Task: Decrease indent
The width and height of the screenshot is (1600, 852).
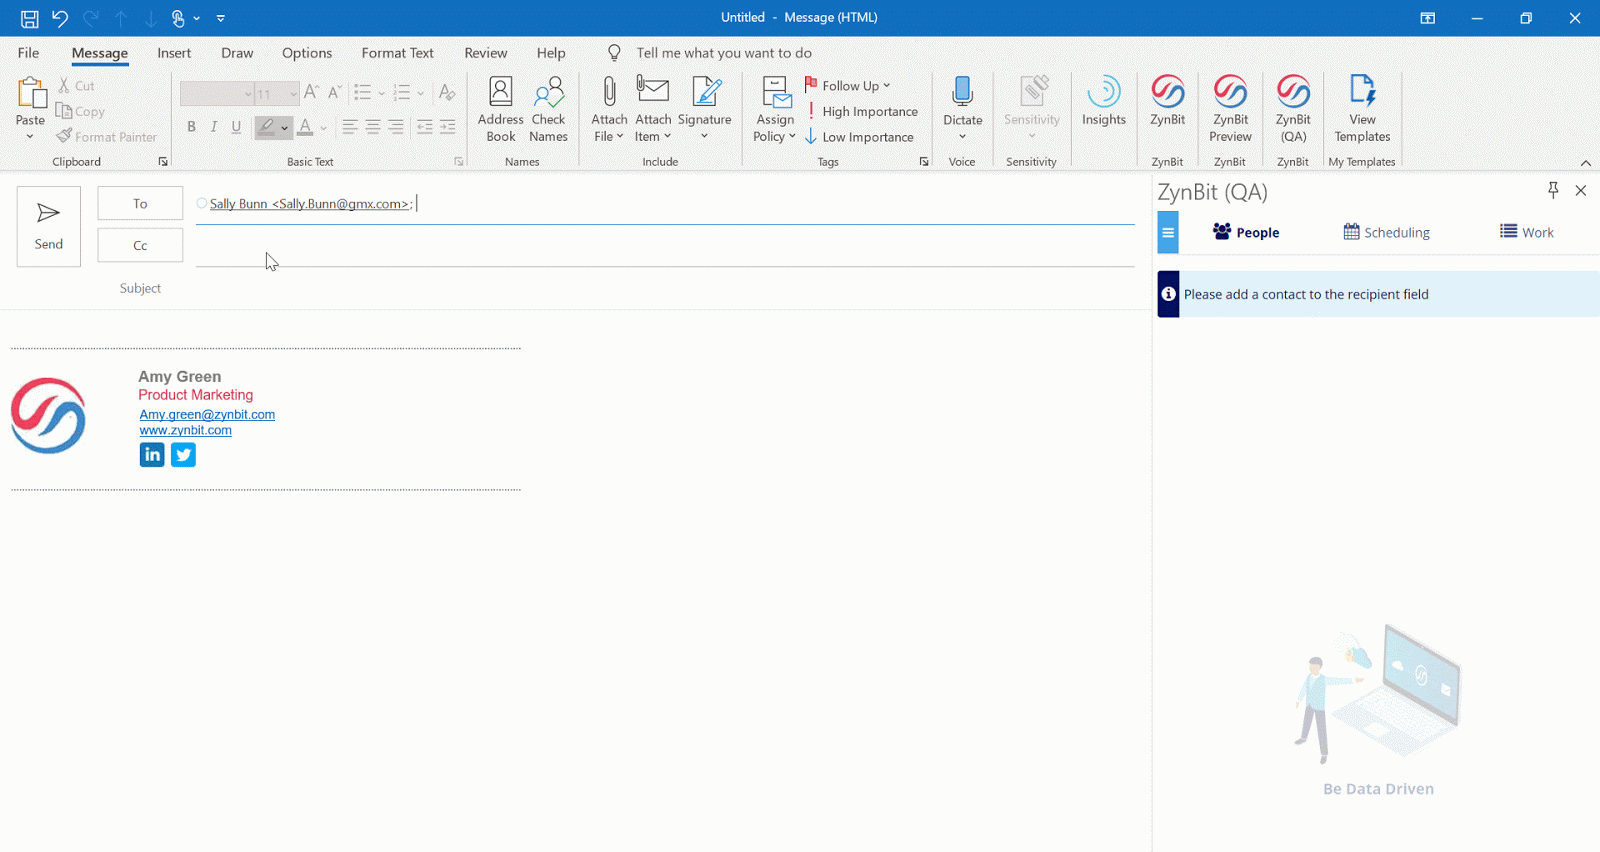Action: tap(424, 127)
